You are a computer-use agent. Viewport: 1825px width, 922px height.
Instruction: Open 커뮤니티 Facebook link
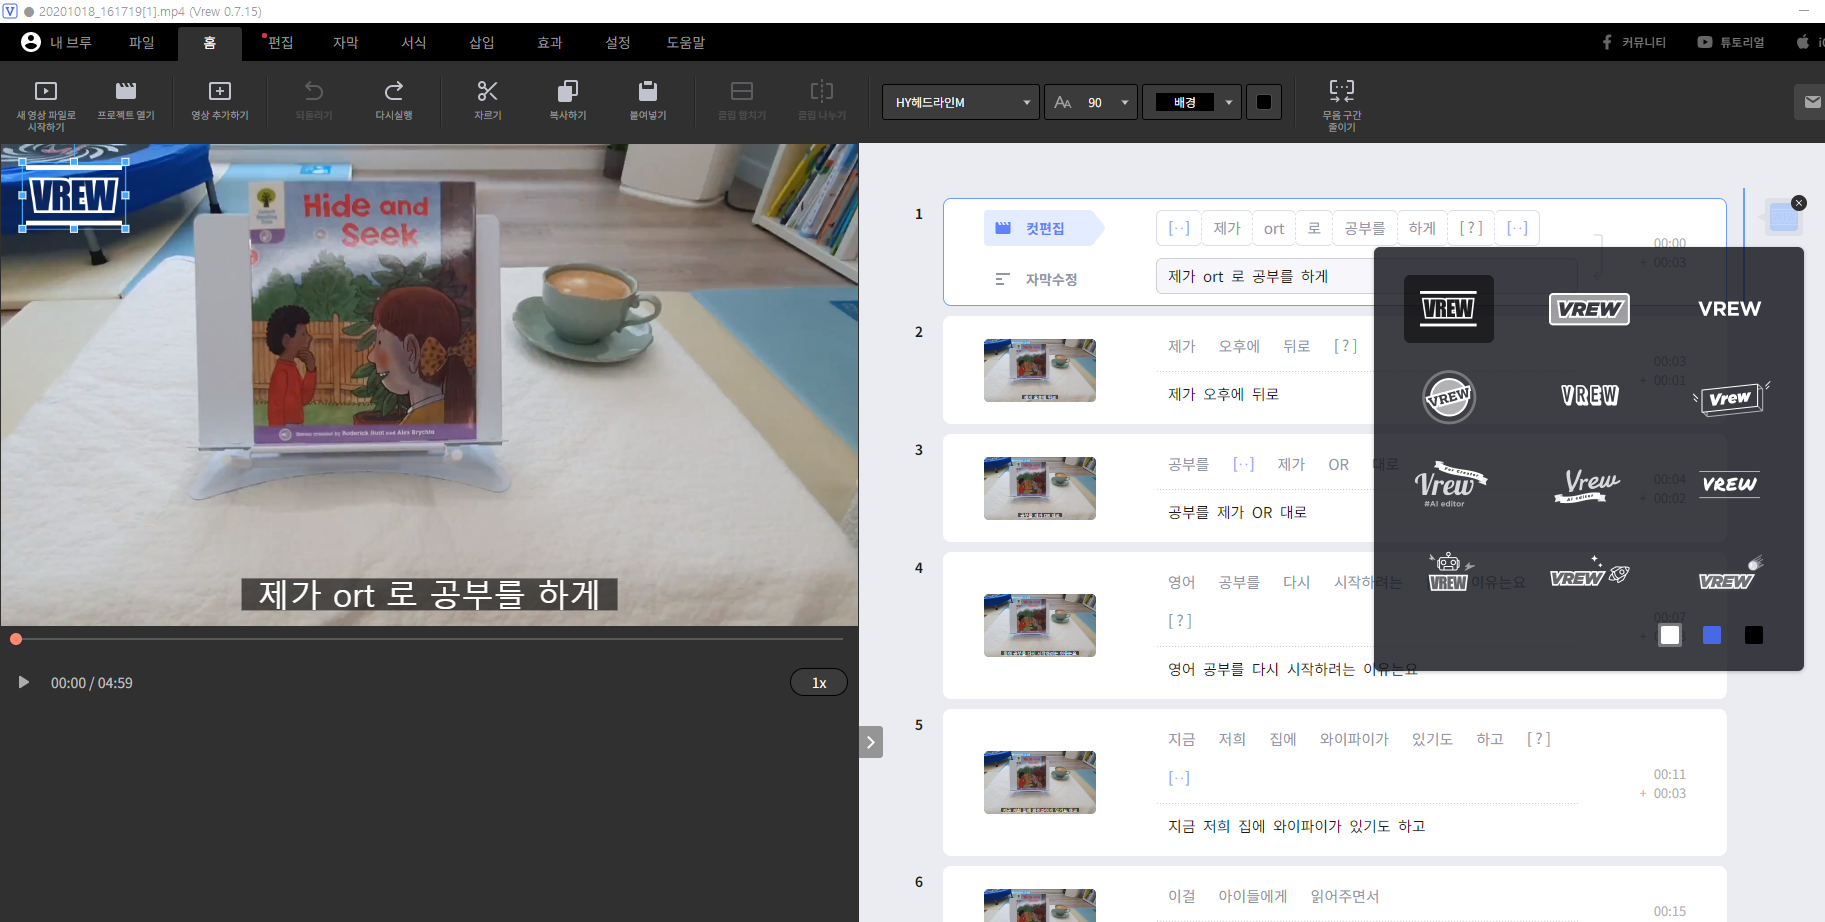click(x=1634, y=42)
